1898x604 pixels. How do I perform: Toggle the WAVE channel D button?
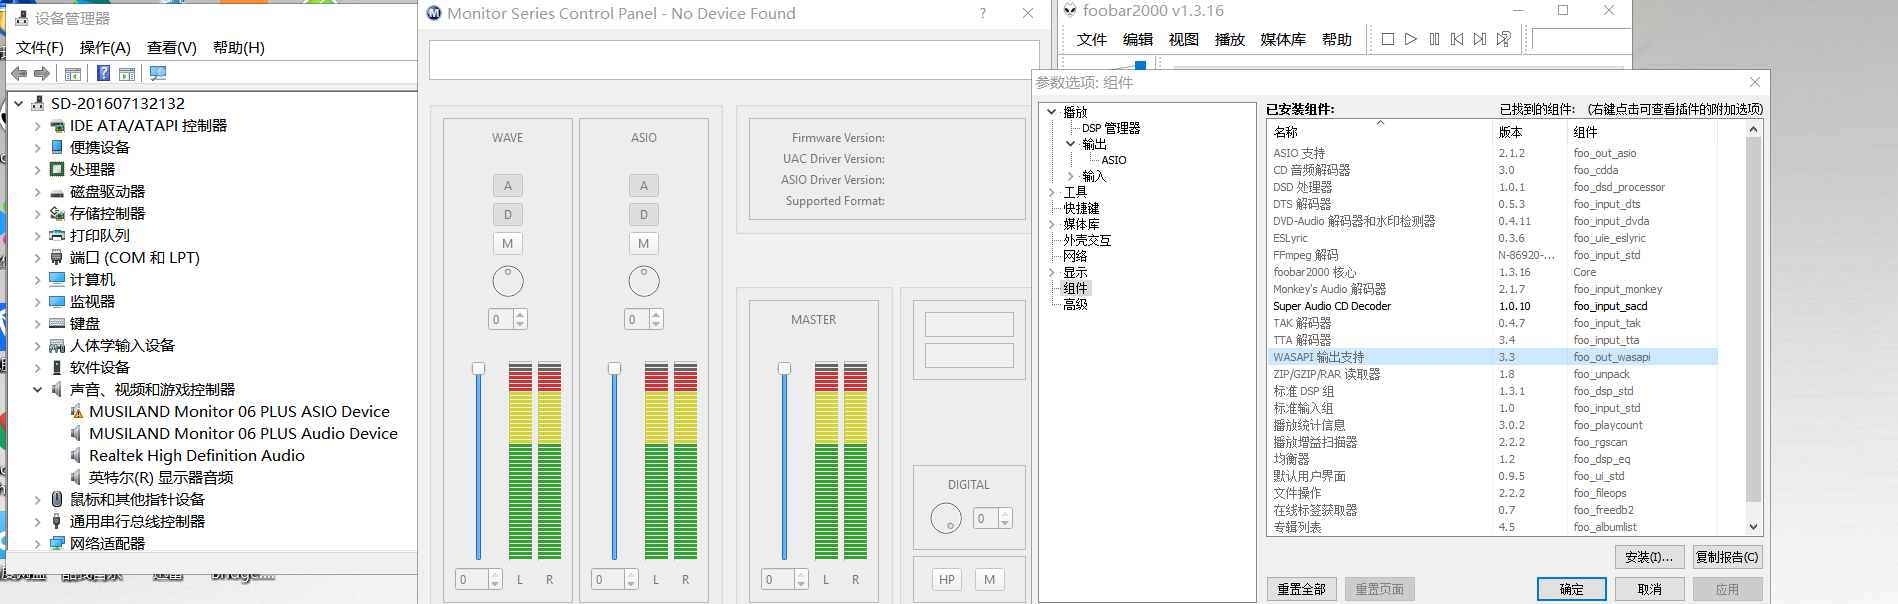tap(508, 214)
